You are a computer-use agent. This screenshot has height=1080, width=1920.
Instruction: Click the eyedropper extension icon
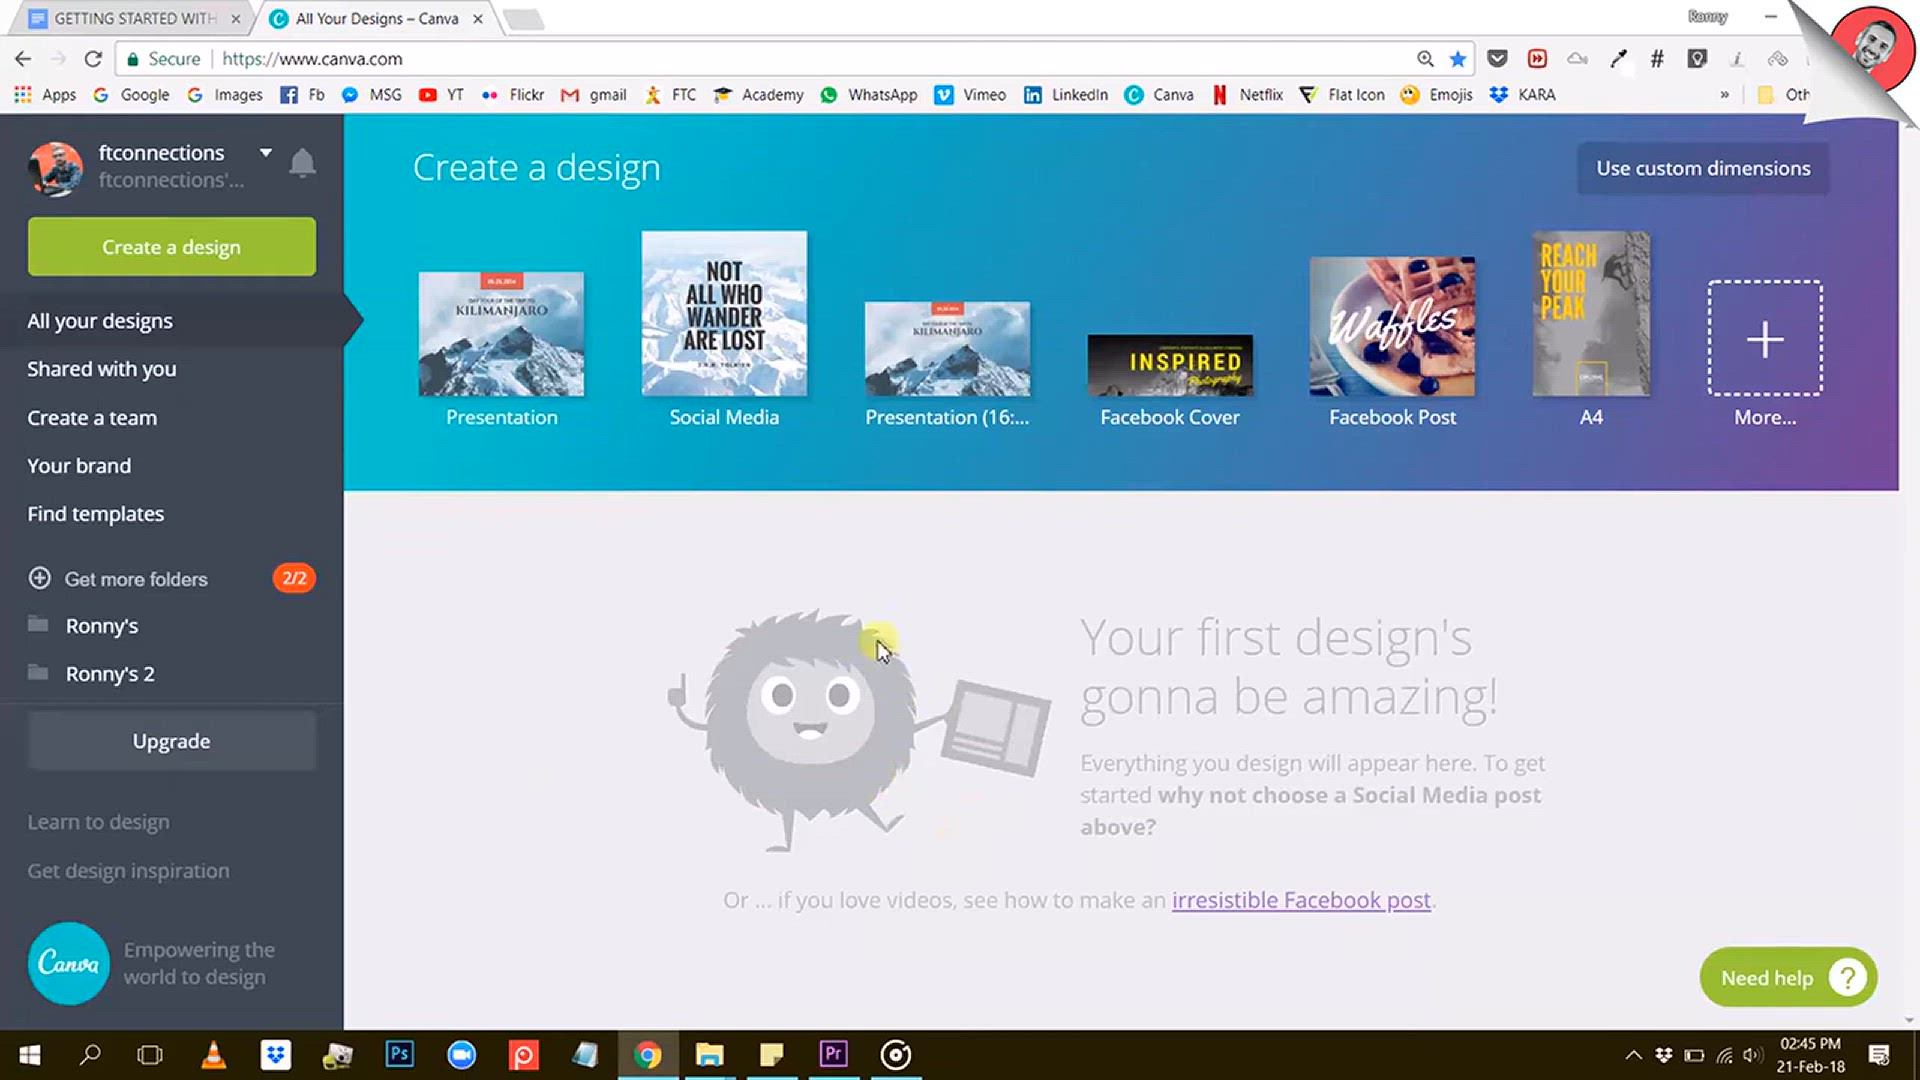1618,59
